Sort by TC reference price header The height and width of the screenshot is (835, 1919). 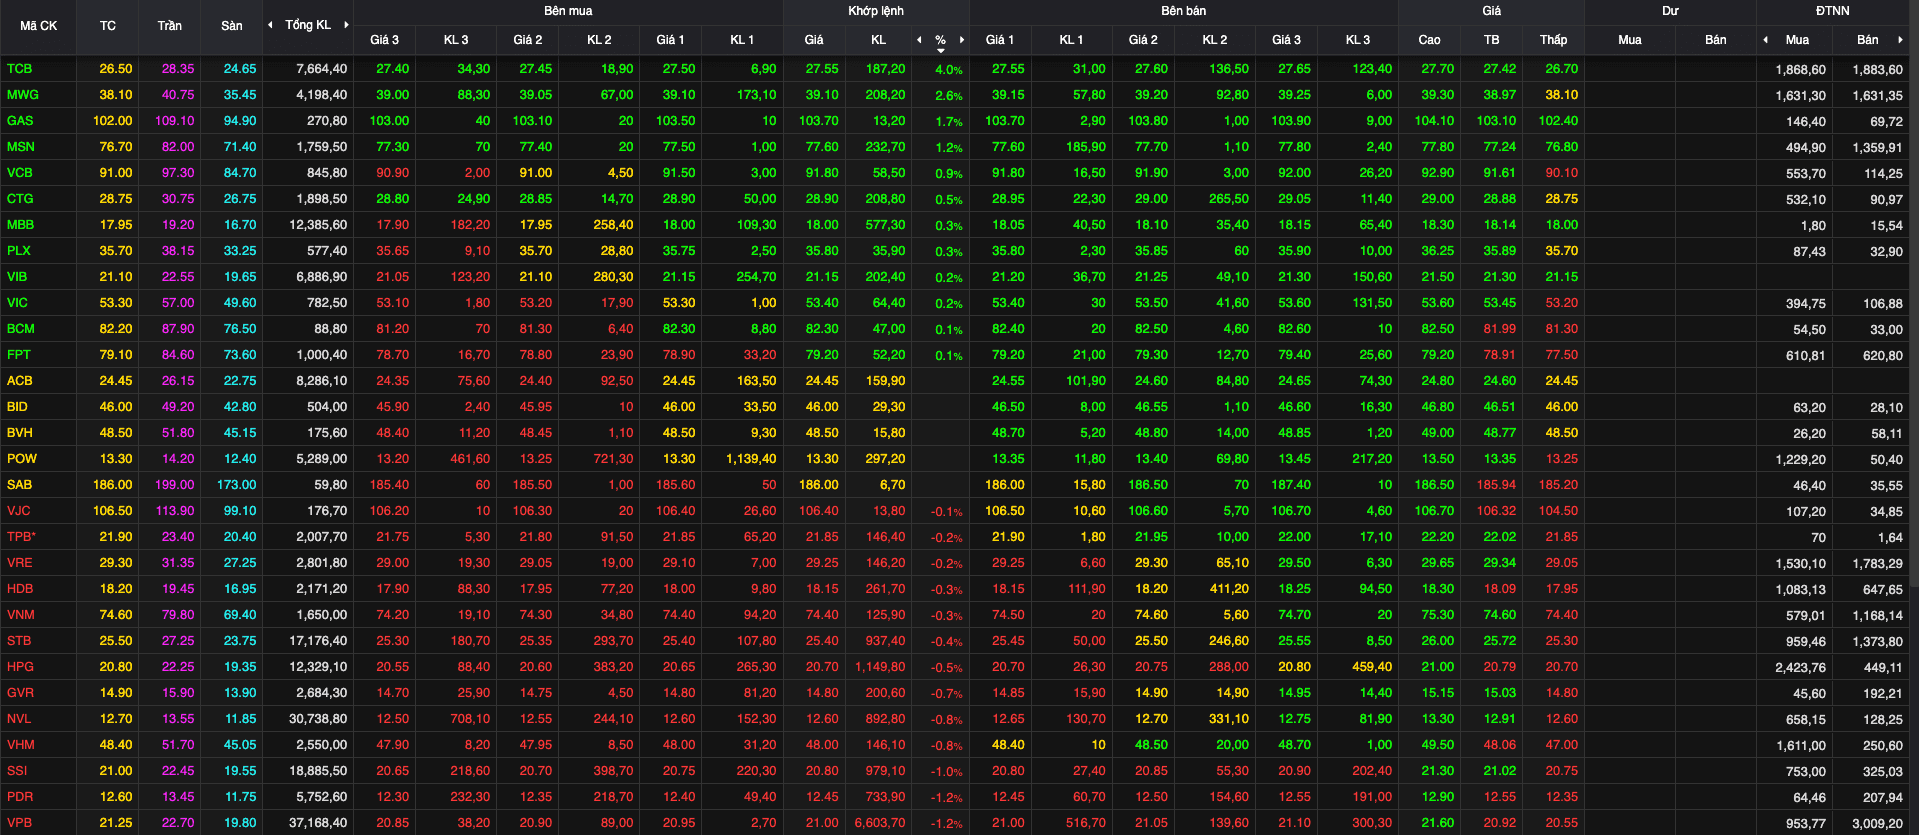tap(108, 26)
